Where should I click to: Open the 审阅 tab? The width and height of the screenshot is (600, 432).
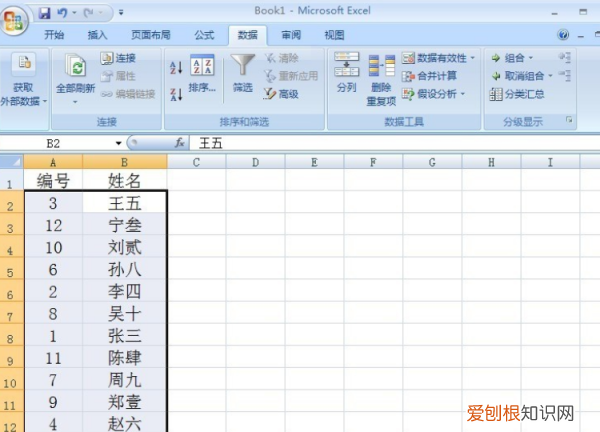[291, 35]
